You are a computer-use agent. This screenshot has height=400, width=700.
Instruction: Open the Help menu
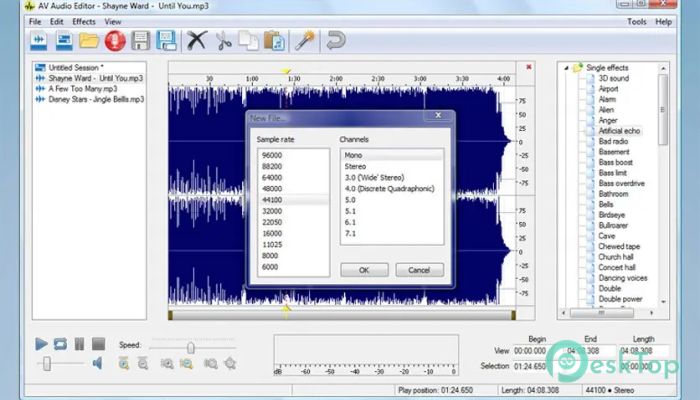[x=663, y=21]
